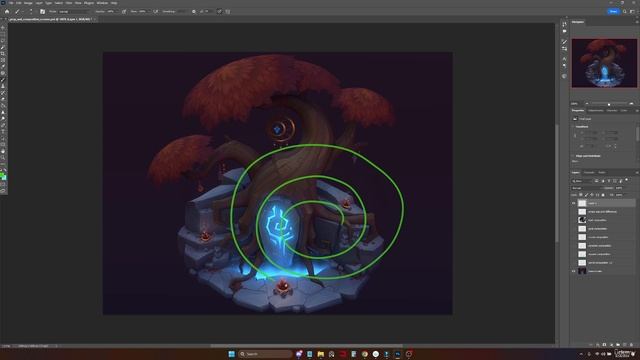Go to Photoshop Home screen icon
Viewport: 640px width, 360px height.
(x=7, y=11)
